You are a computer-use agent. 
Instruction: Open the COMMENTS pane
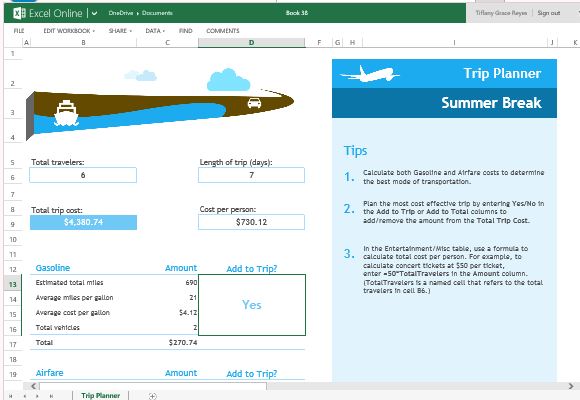pos(223,31)
